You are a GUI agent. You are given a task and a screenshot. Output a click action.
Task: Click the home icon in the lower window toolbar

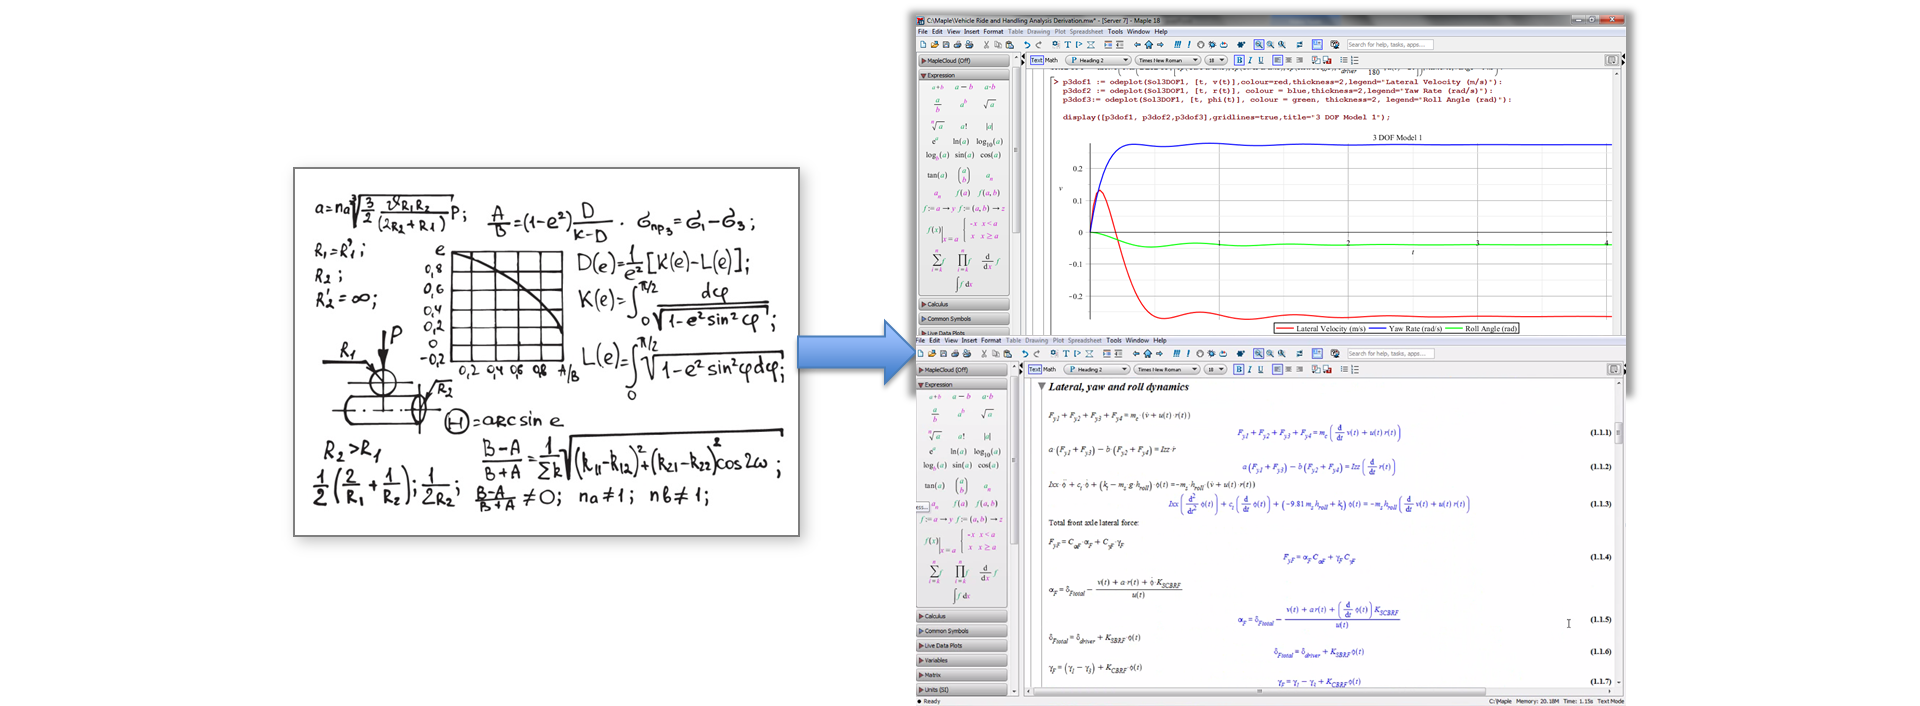tap(1148, 354)
